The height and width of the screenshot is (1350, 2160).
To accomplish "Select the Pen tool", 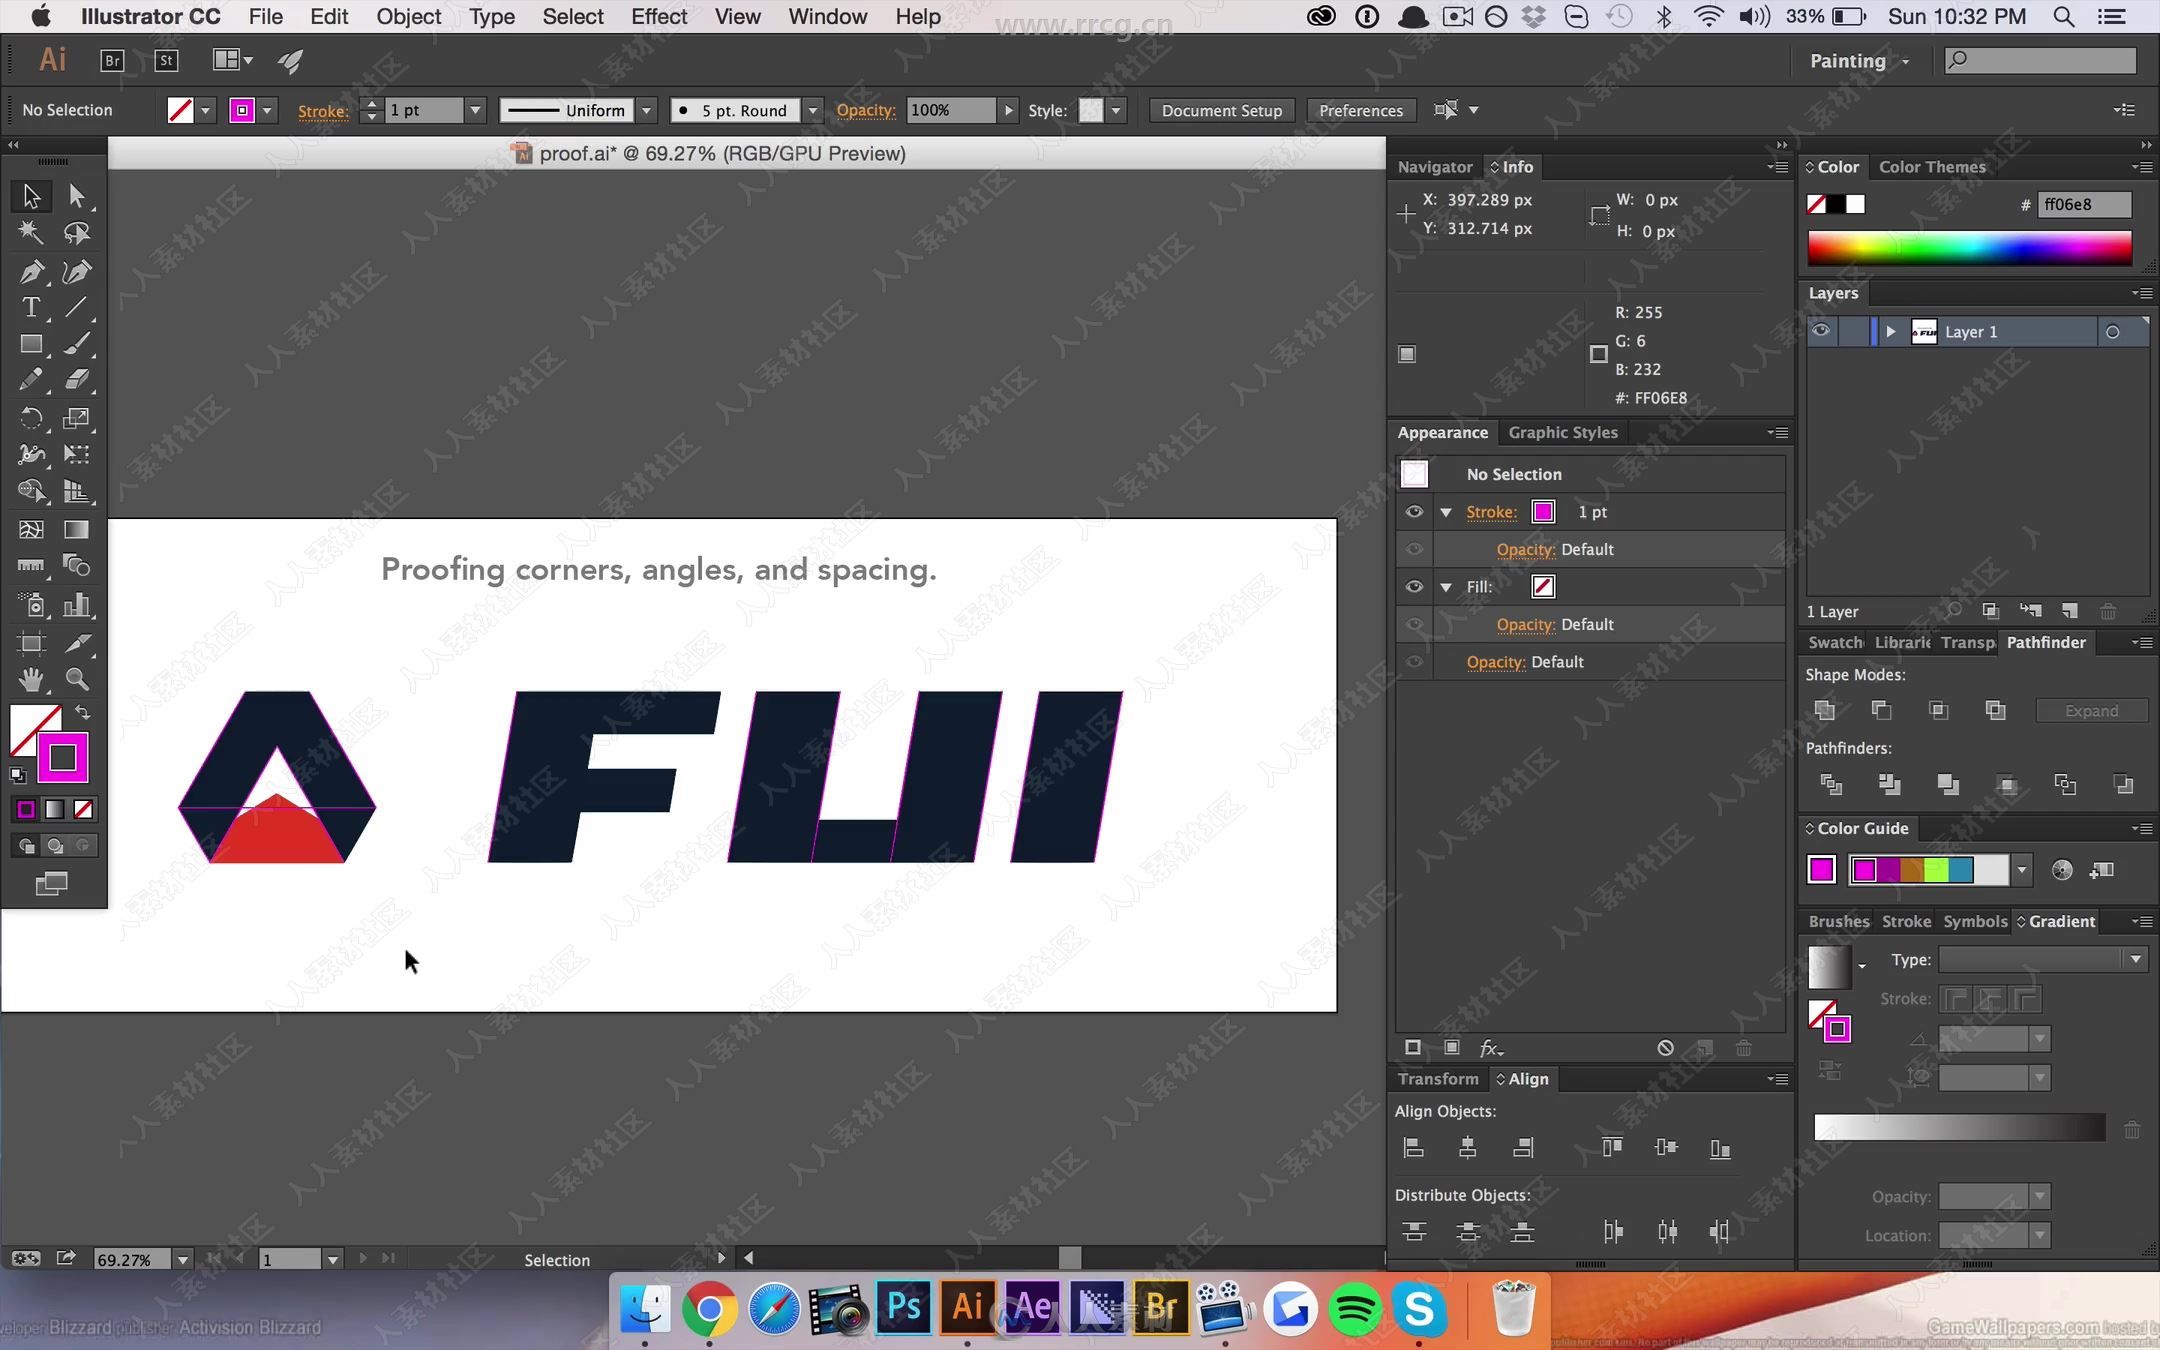I will pyautogui.click(x=31, y=271).
